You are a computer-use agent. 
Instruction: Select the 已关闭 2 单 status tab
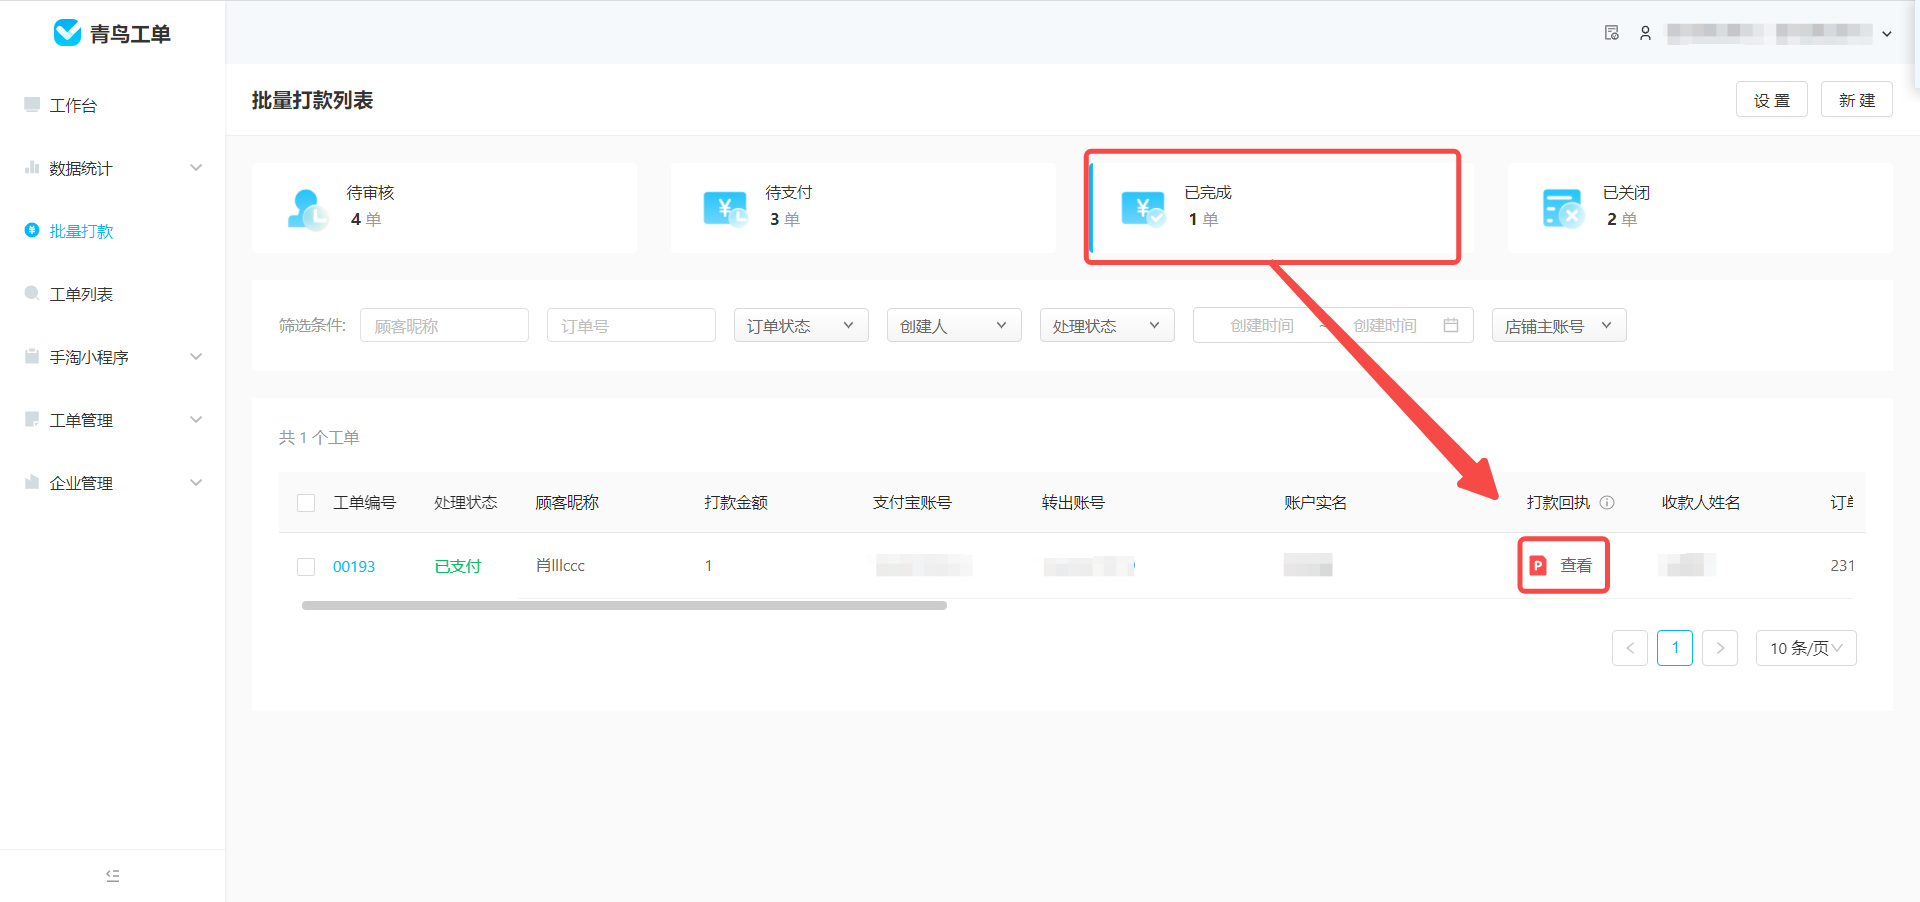[x=1700, y=208]
